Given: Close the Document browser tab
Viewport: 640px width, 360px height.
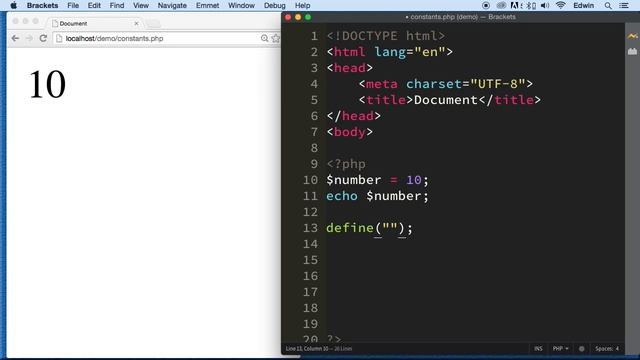Looking at the screenshot, I should click(x=136, y=24).
